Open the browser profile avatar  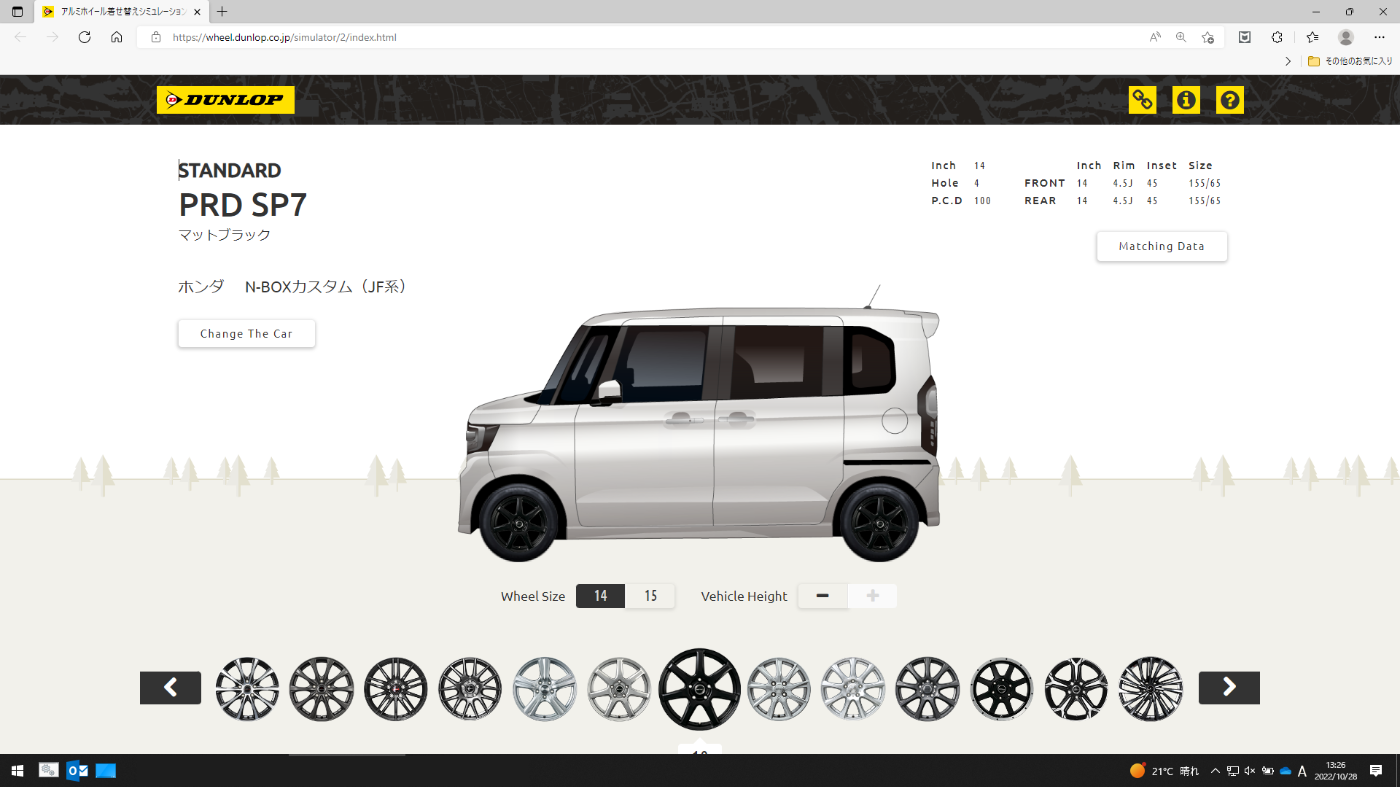click(x=1346, y=37)
